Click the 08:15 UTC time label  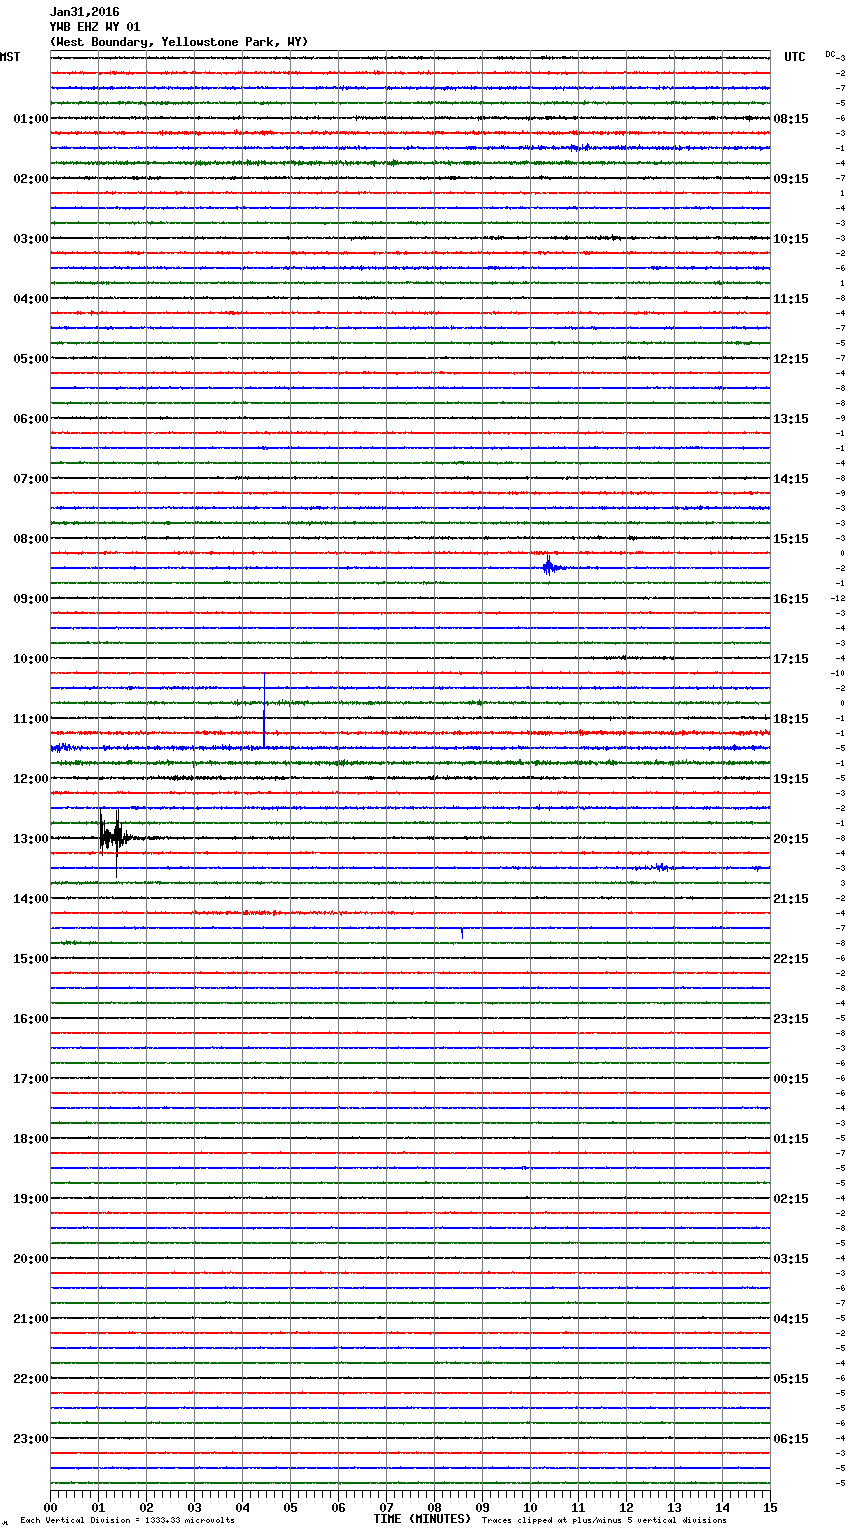pyautogui.click(x=791, y=119)
